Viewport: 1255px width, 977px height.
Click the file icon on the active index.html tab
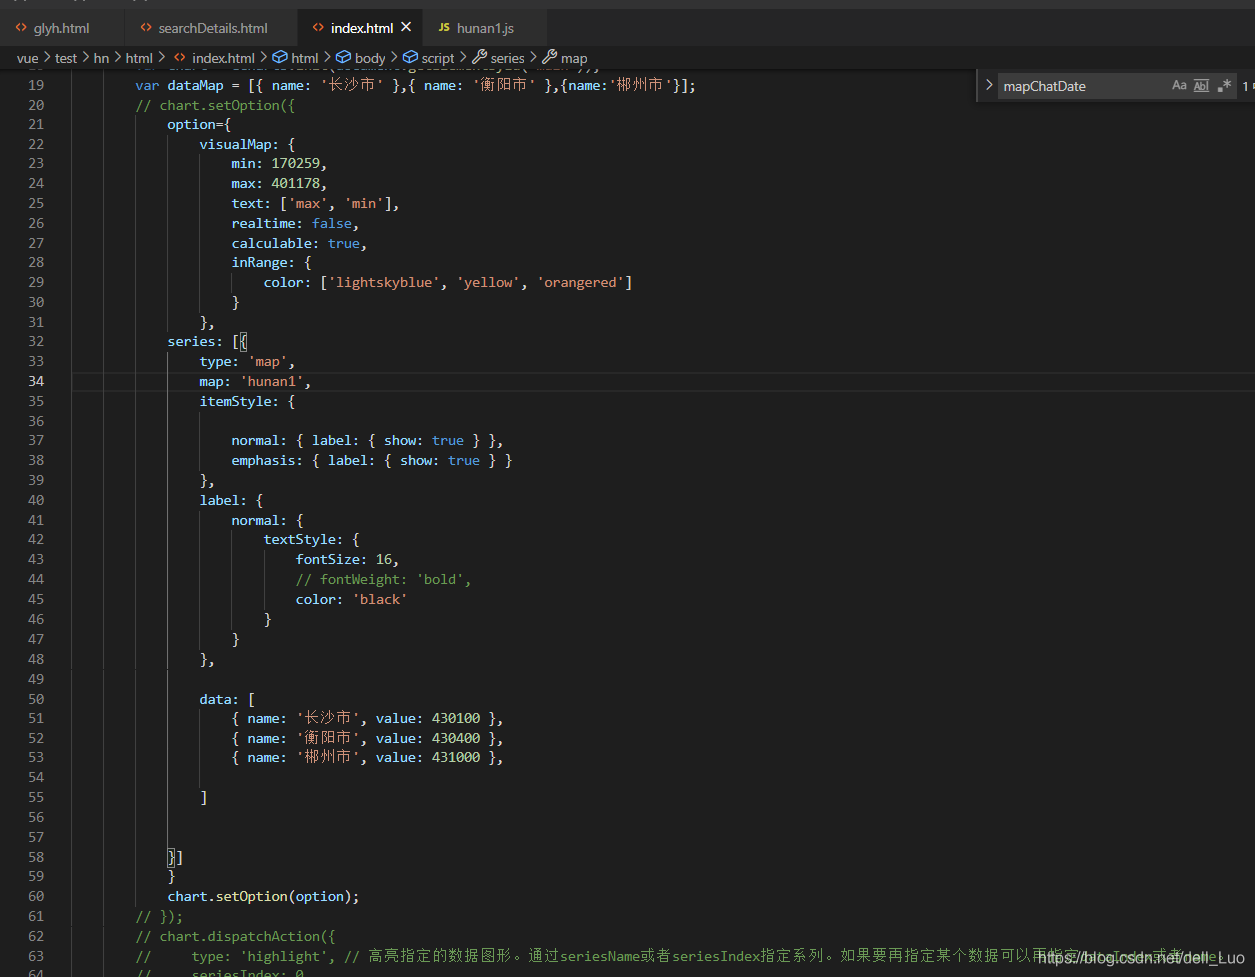click(x=319, y=28)
